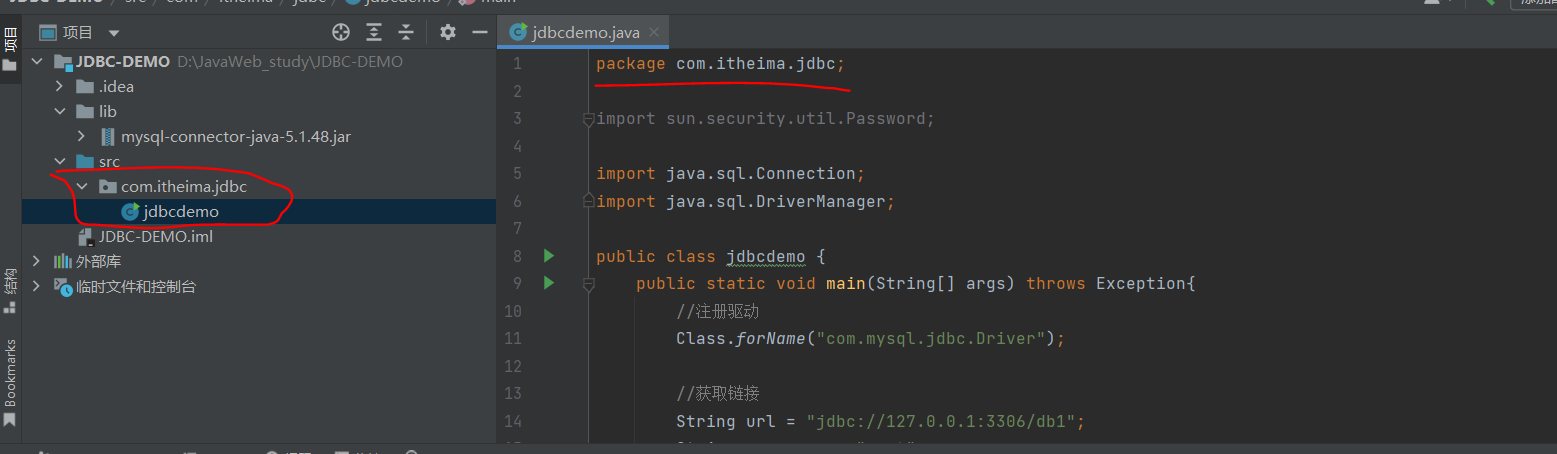
Task: Select the com.itheima.jdbc package row
Action: (259, 187)
